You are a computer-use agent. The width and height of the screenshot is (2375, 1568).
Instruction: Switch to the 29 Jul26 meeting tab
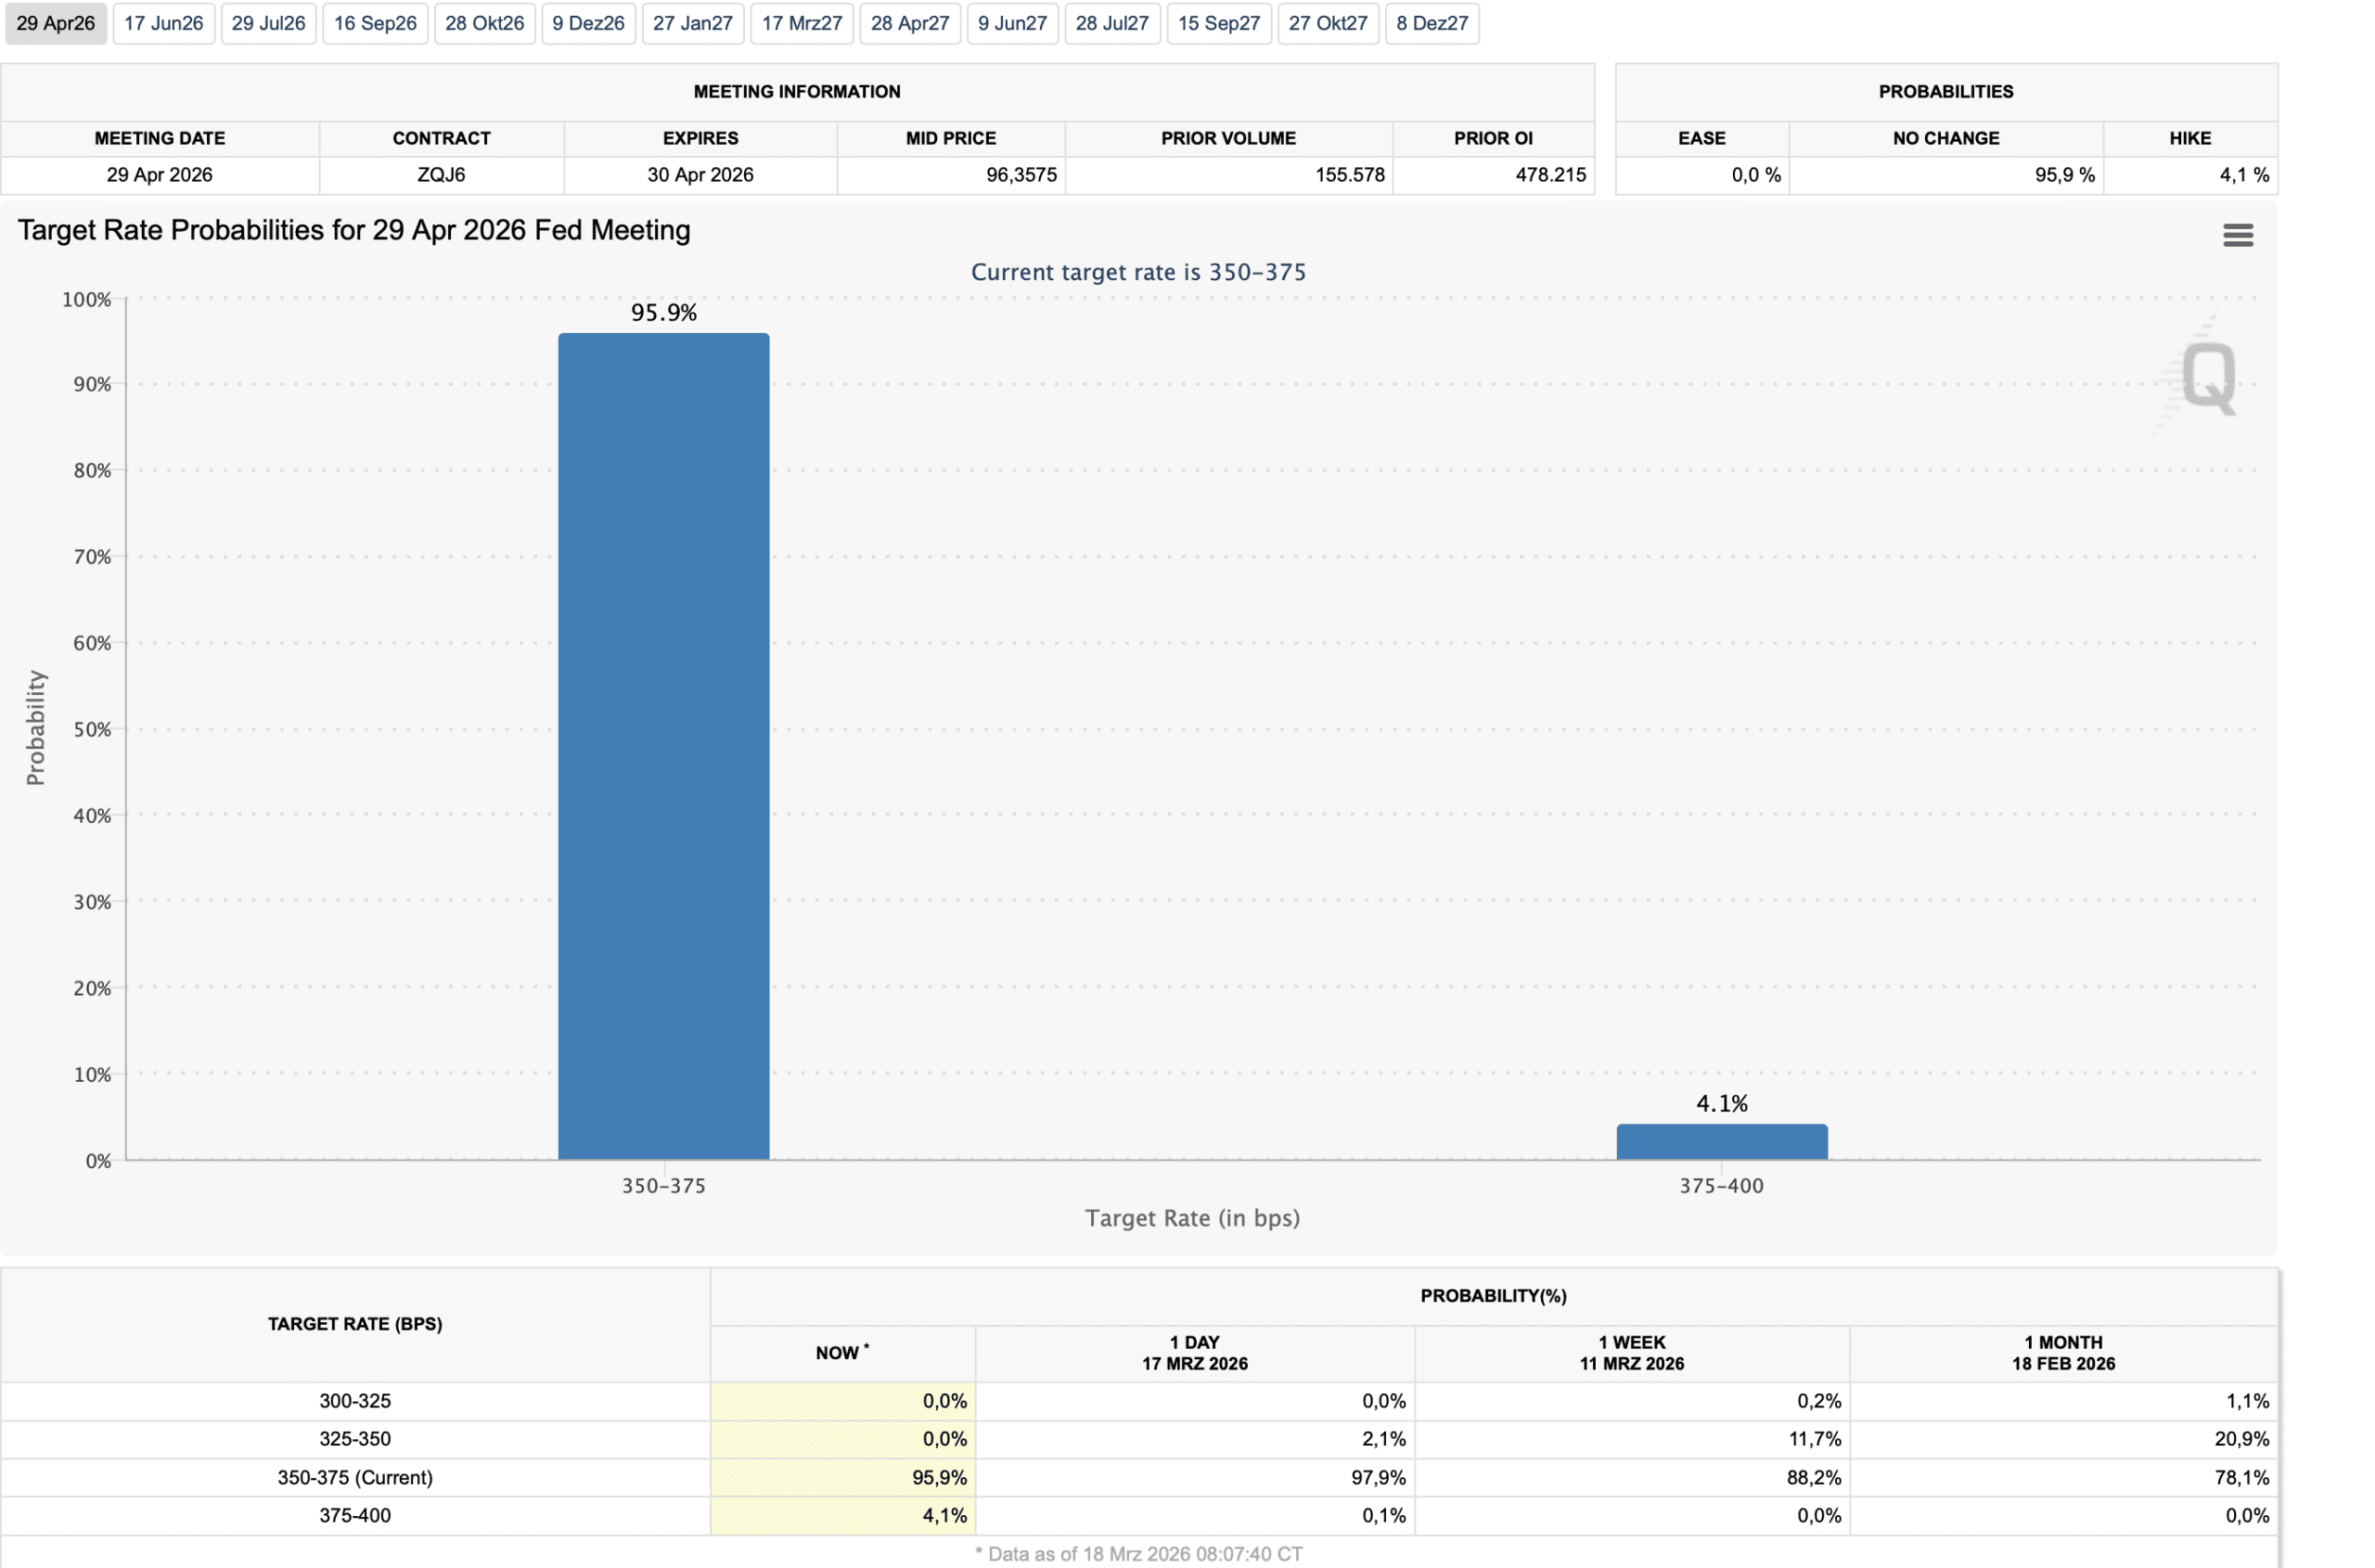pos(268,23)
